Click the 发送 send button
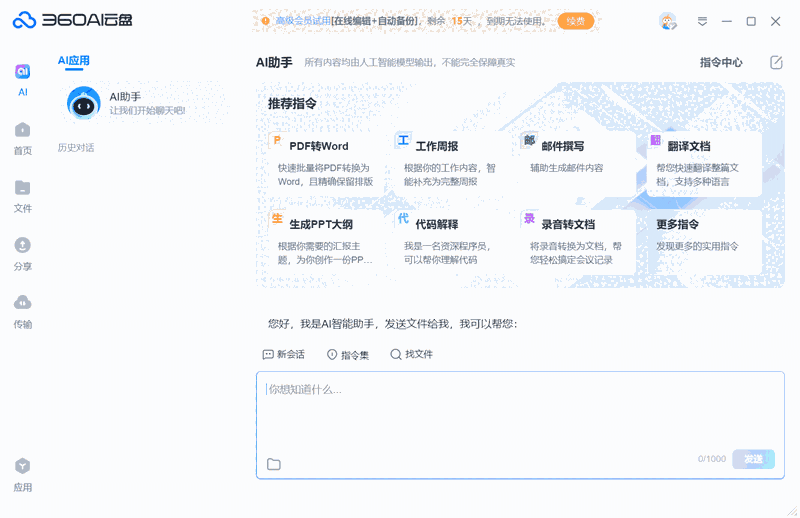Viewport: 800px width, 518px height. (753, 459)
